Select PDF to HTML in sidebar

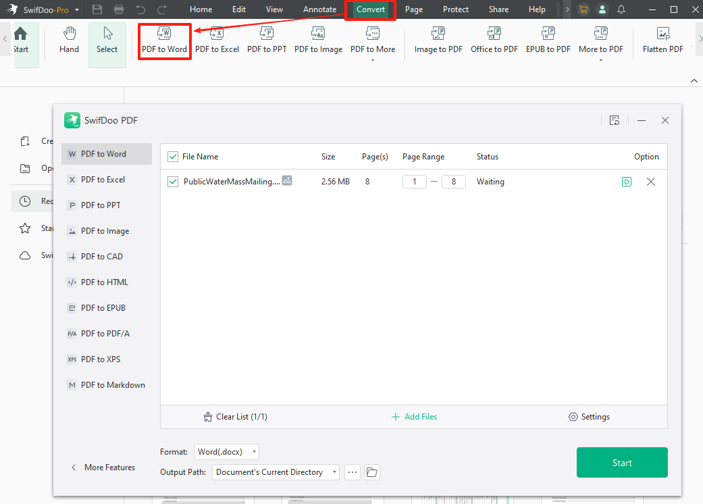(107, 282)
